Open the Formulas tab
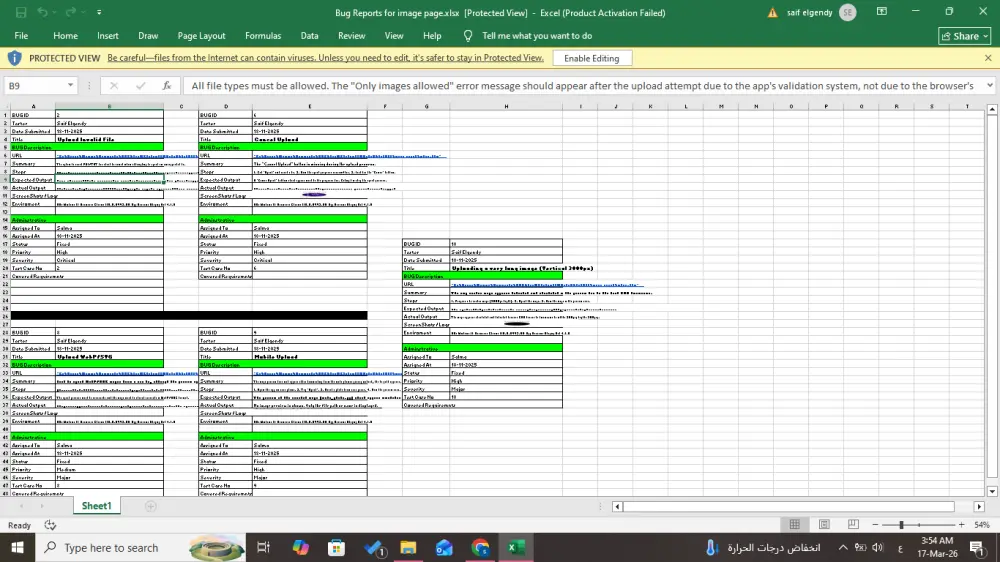 (x=263, y=36)
